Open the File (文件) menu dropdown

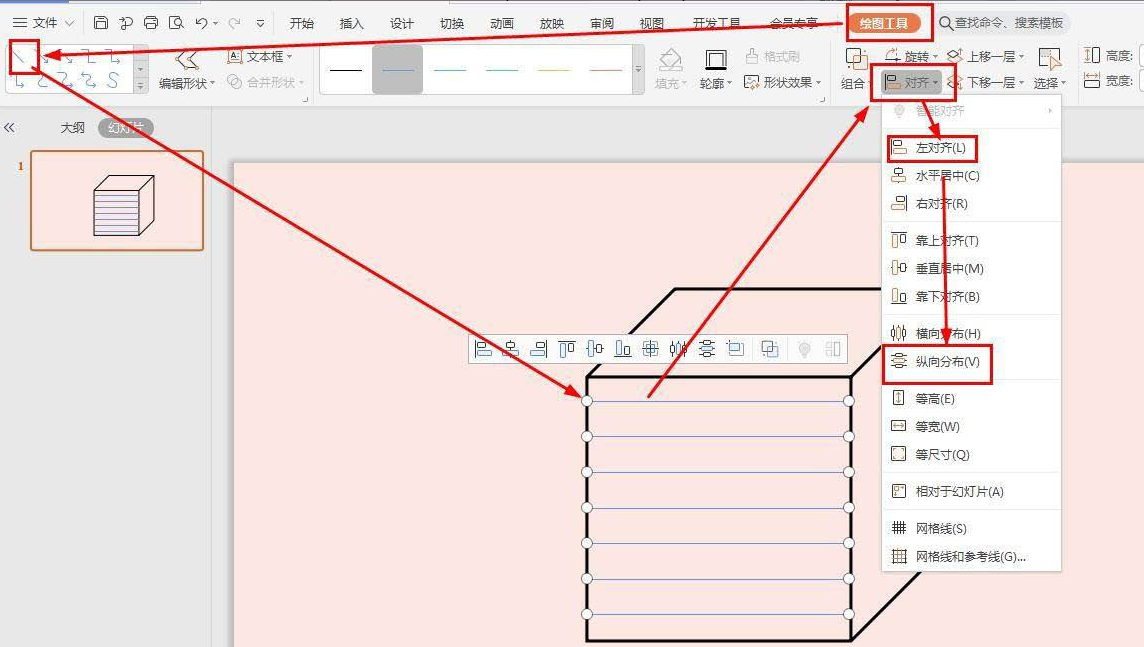[44, 23]
